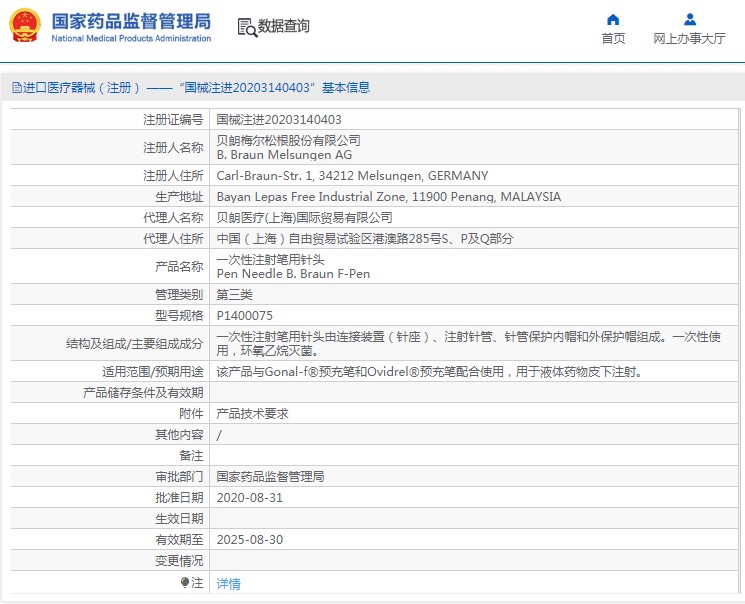Viewport: 745px width, 604px height.
Task: Click the 产品储存条件及有效期 row label
Action: point(143,393)
